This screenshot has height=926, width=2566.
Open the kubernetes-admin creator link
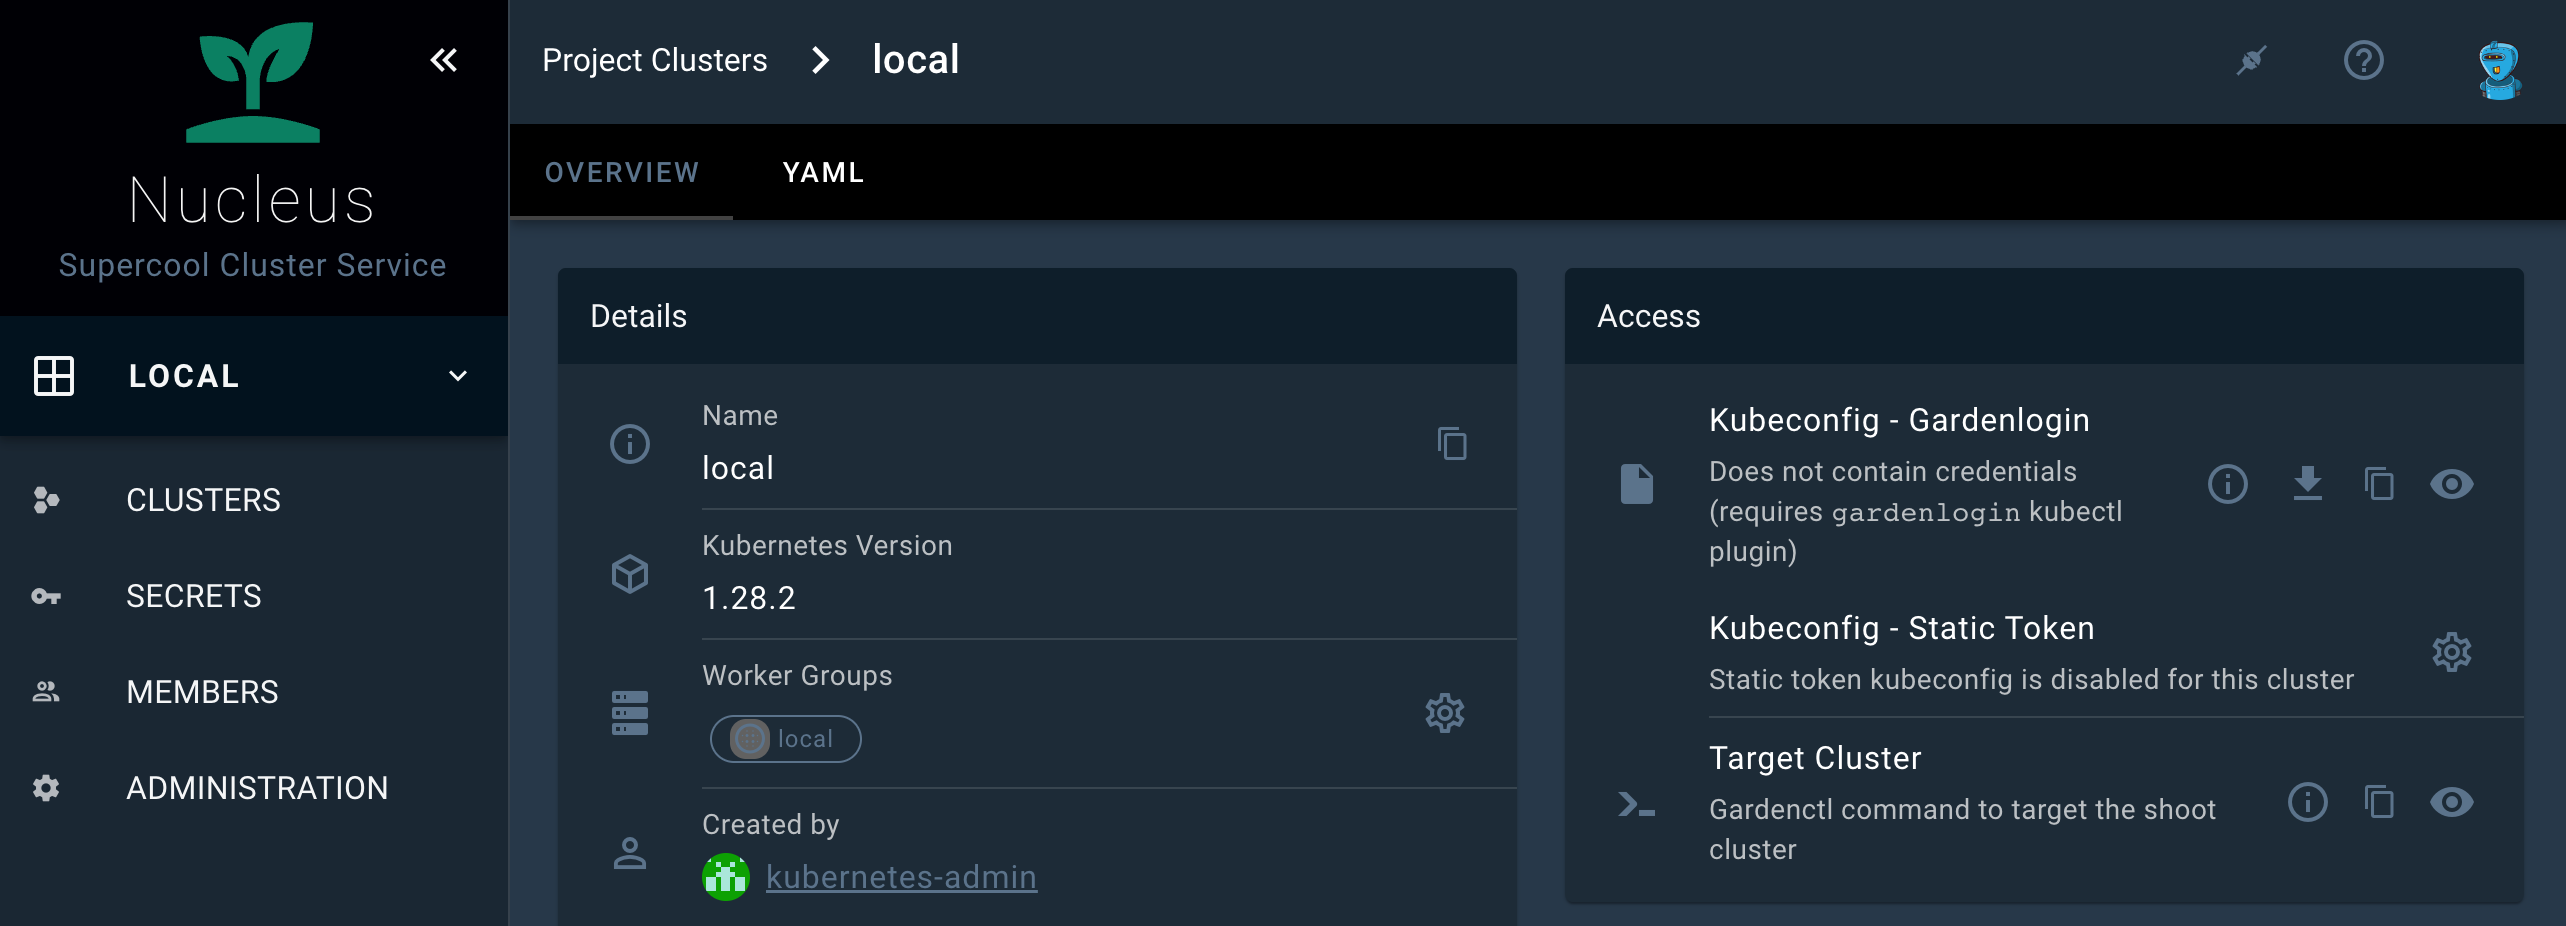[x=900, y=877]
